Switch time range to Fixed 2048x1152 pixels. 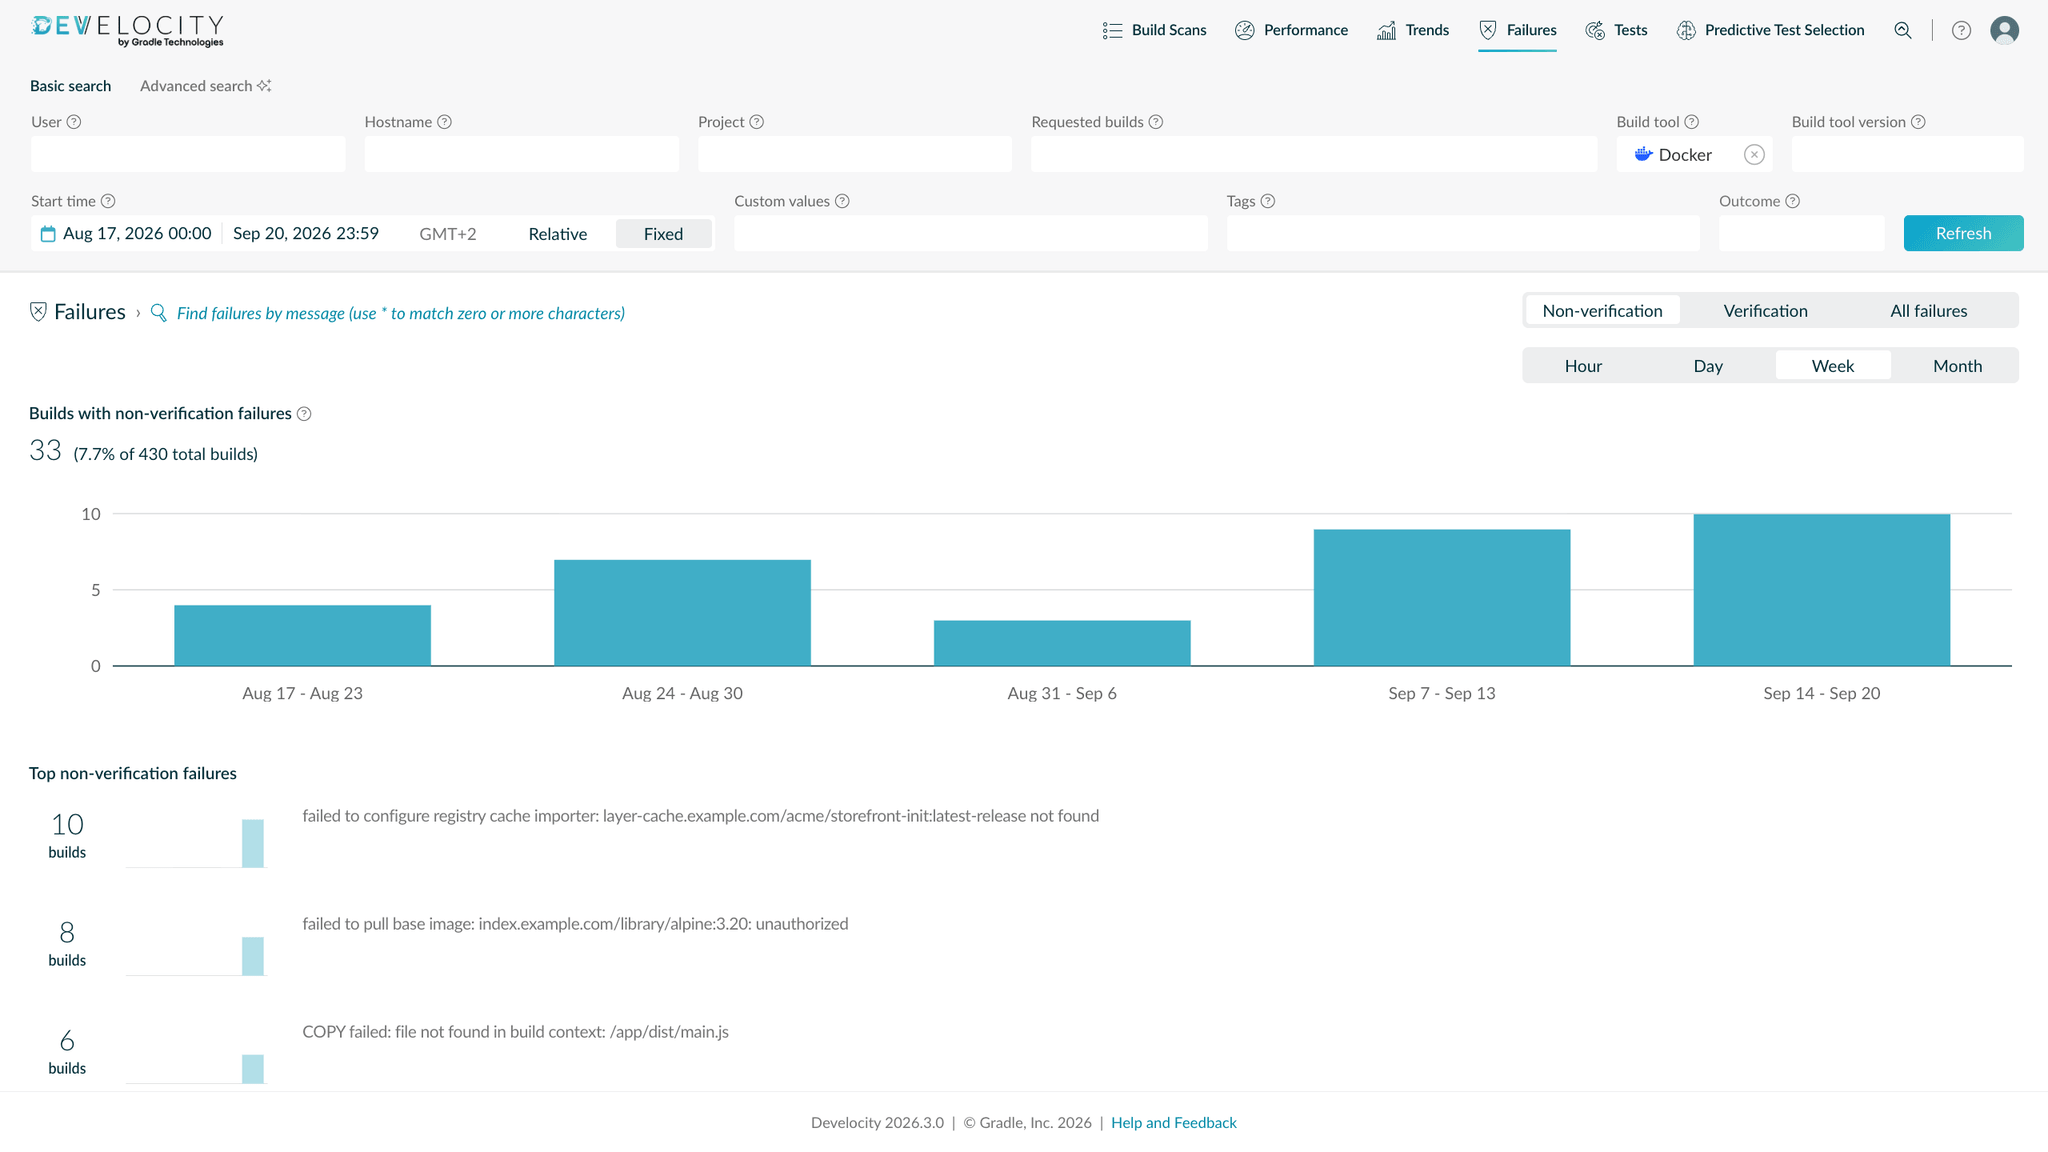tap(664, 234)
